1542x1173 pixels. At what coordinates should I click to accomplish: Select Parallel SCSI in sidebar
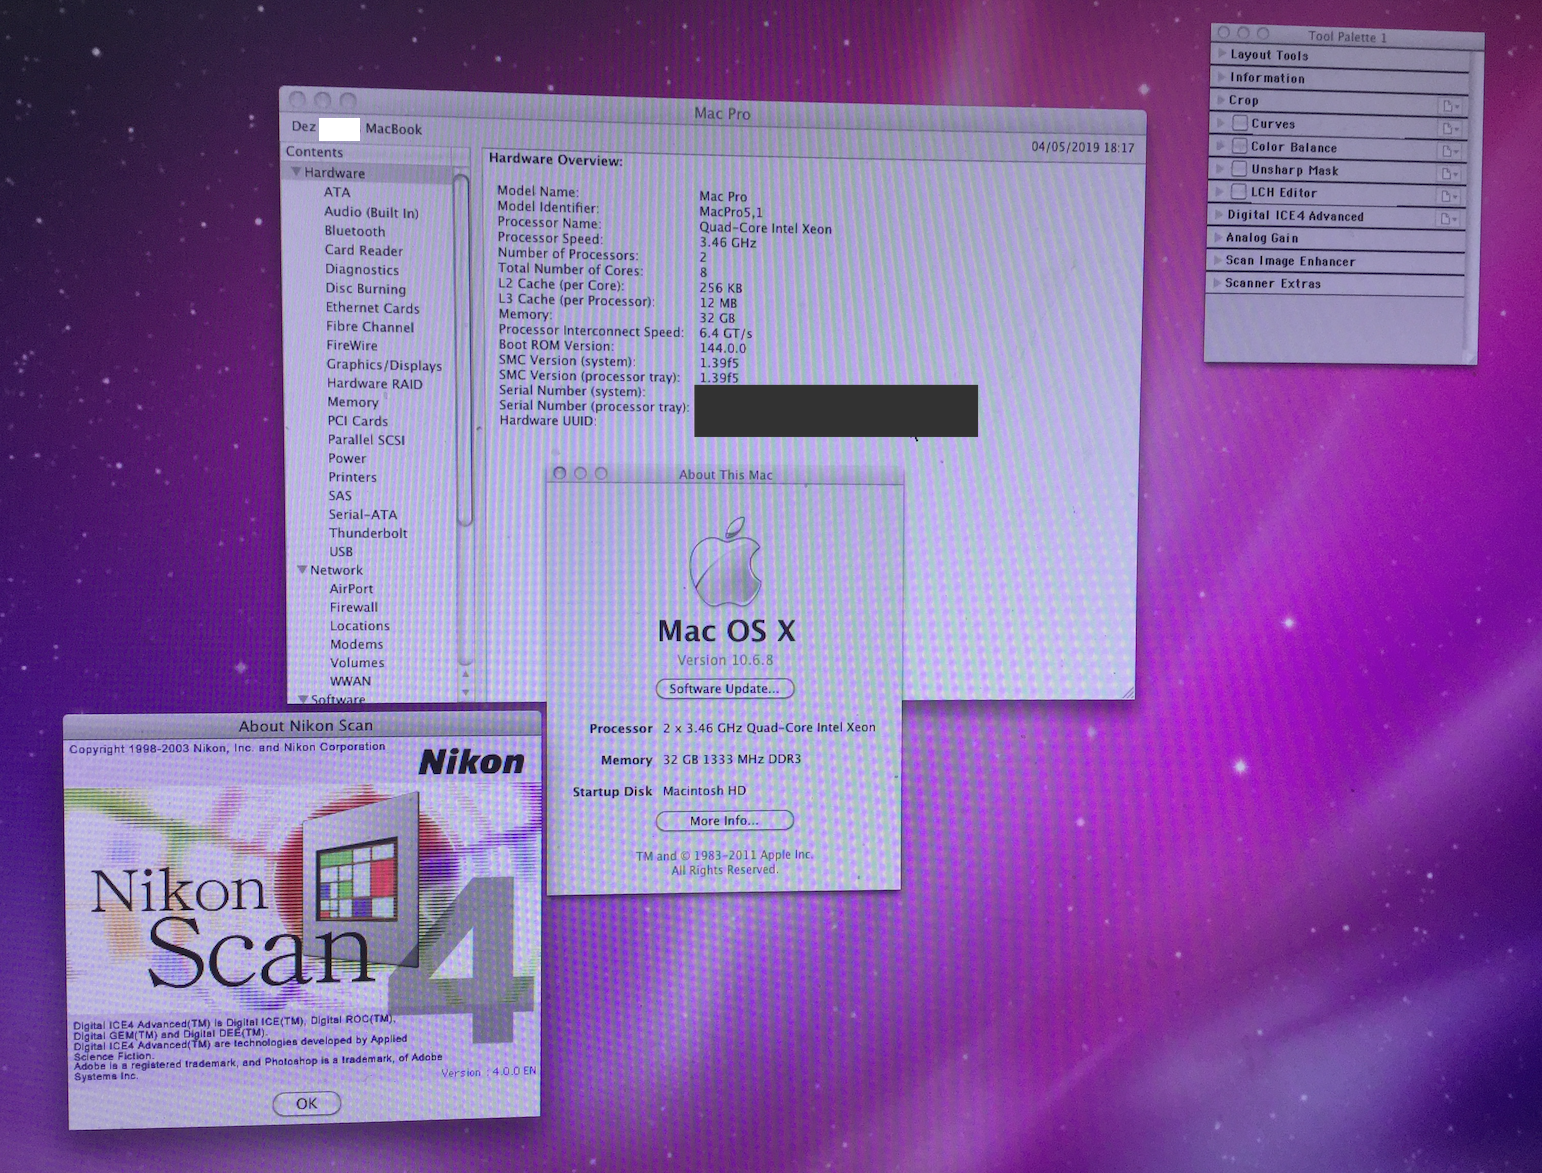point(367,440)
